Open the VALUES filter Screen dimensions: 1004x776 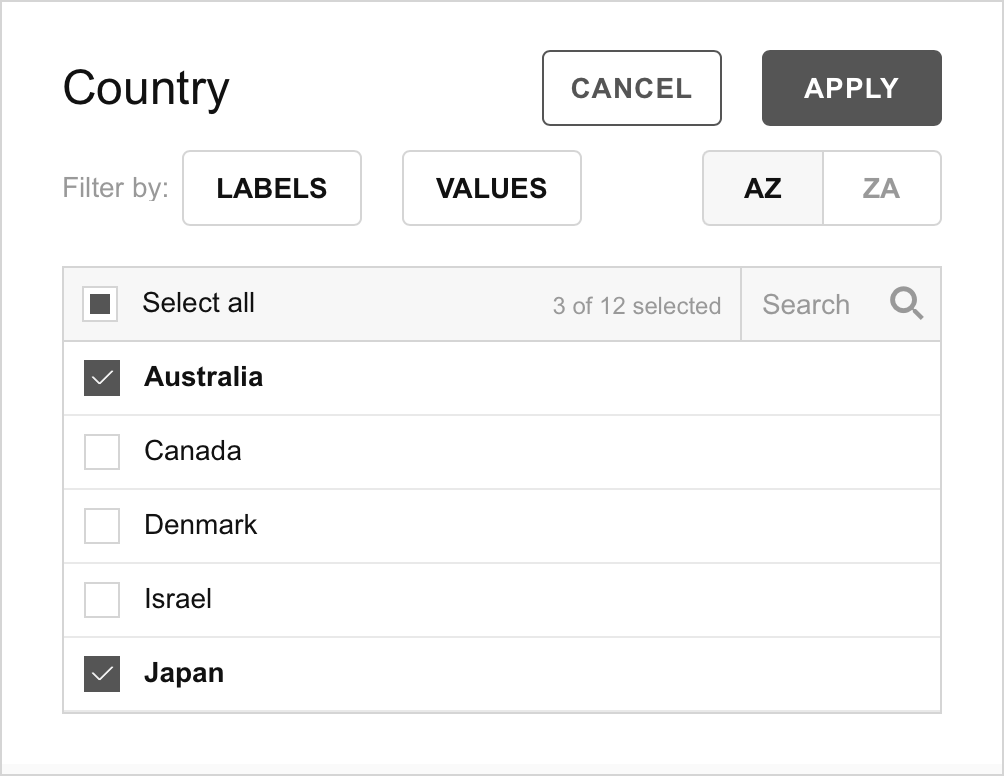[x=492, y=188]
